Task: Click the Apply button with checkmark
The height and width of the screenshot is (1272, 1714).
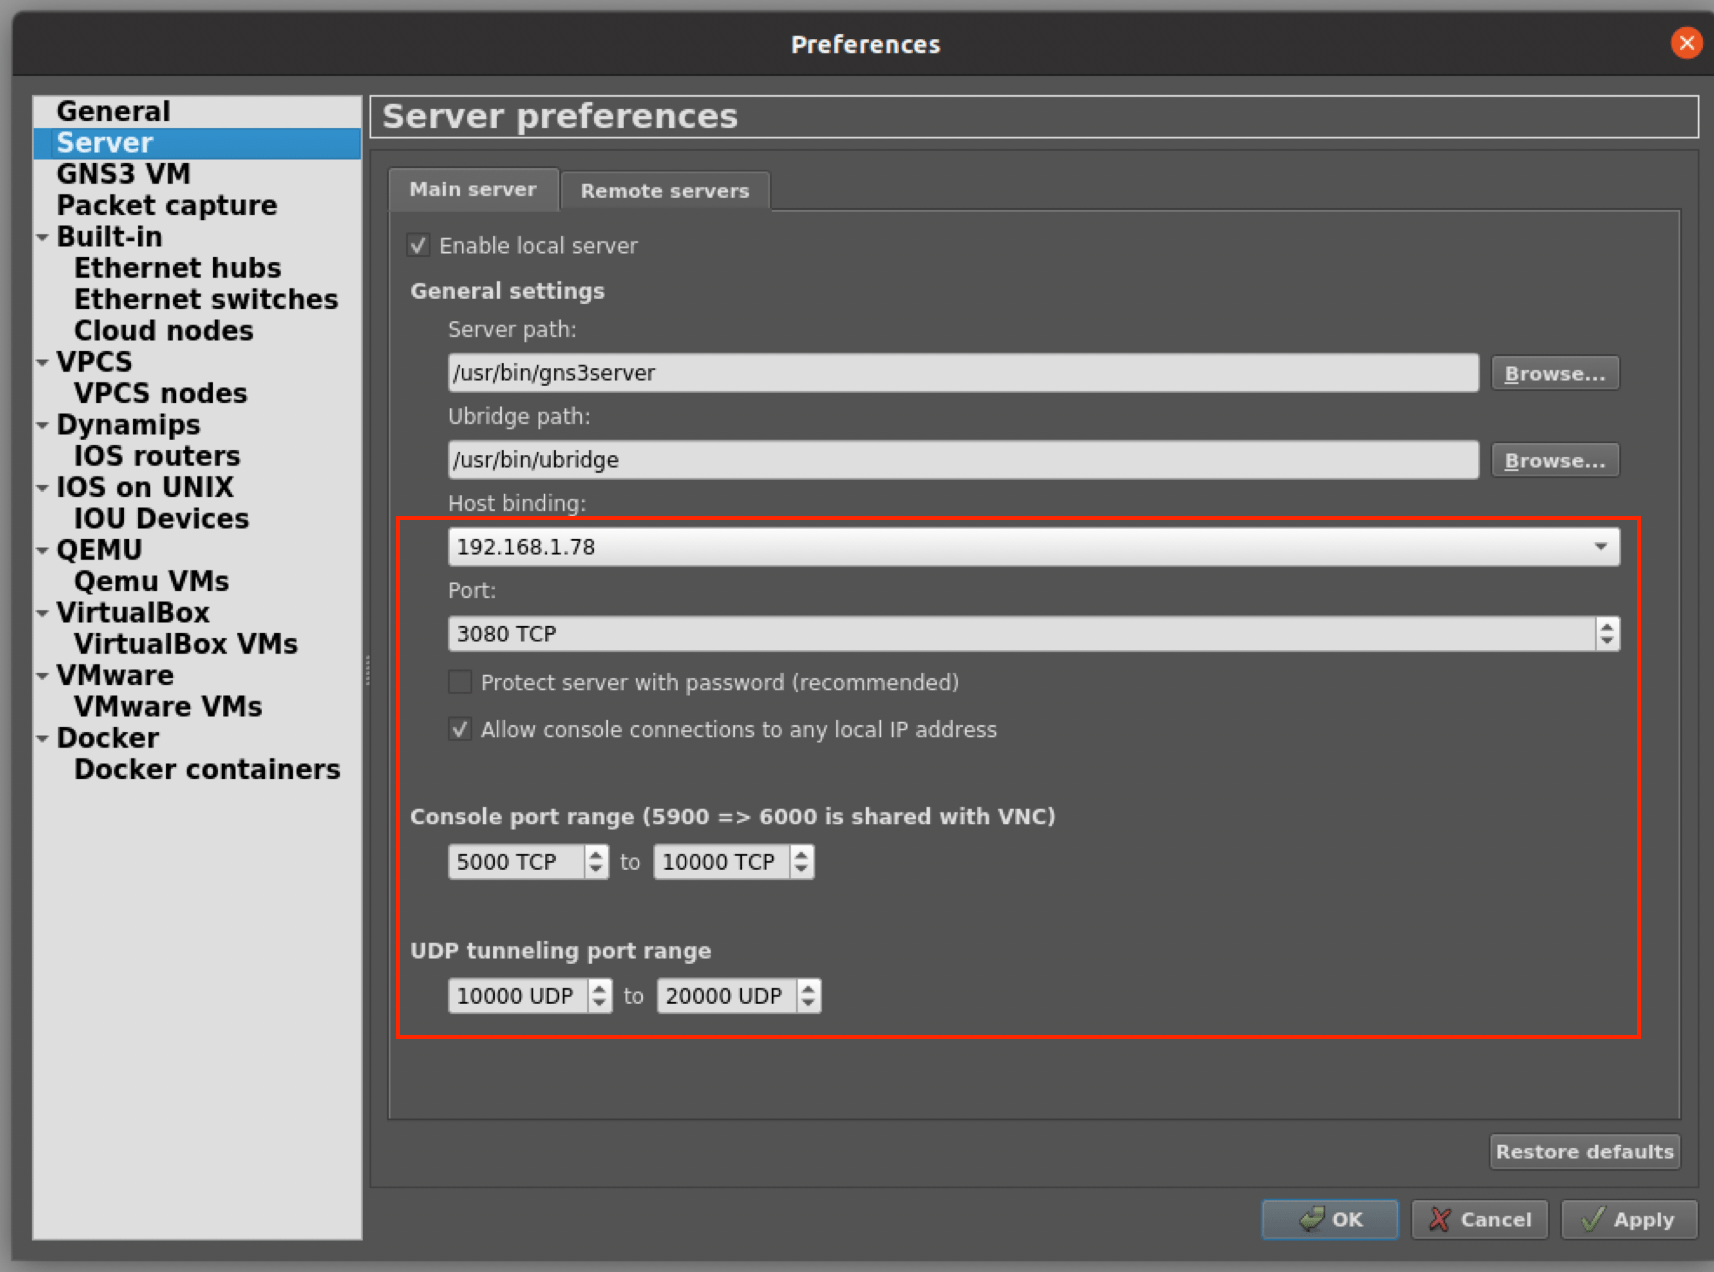Action: (1629, 1219)
